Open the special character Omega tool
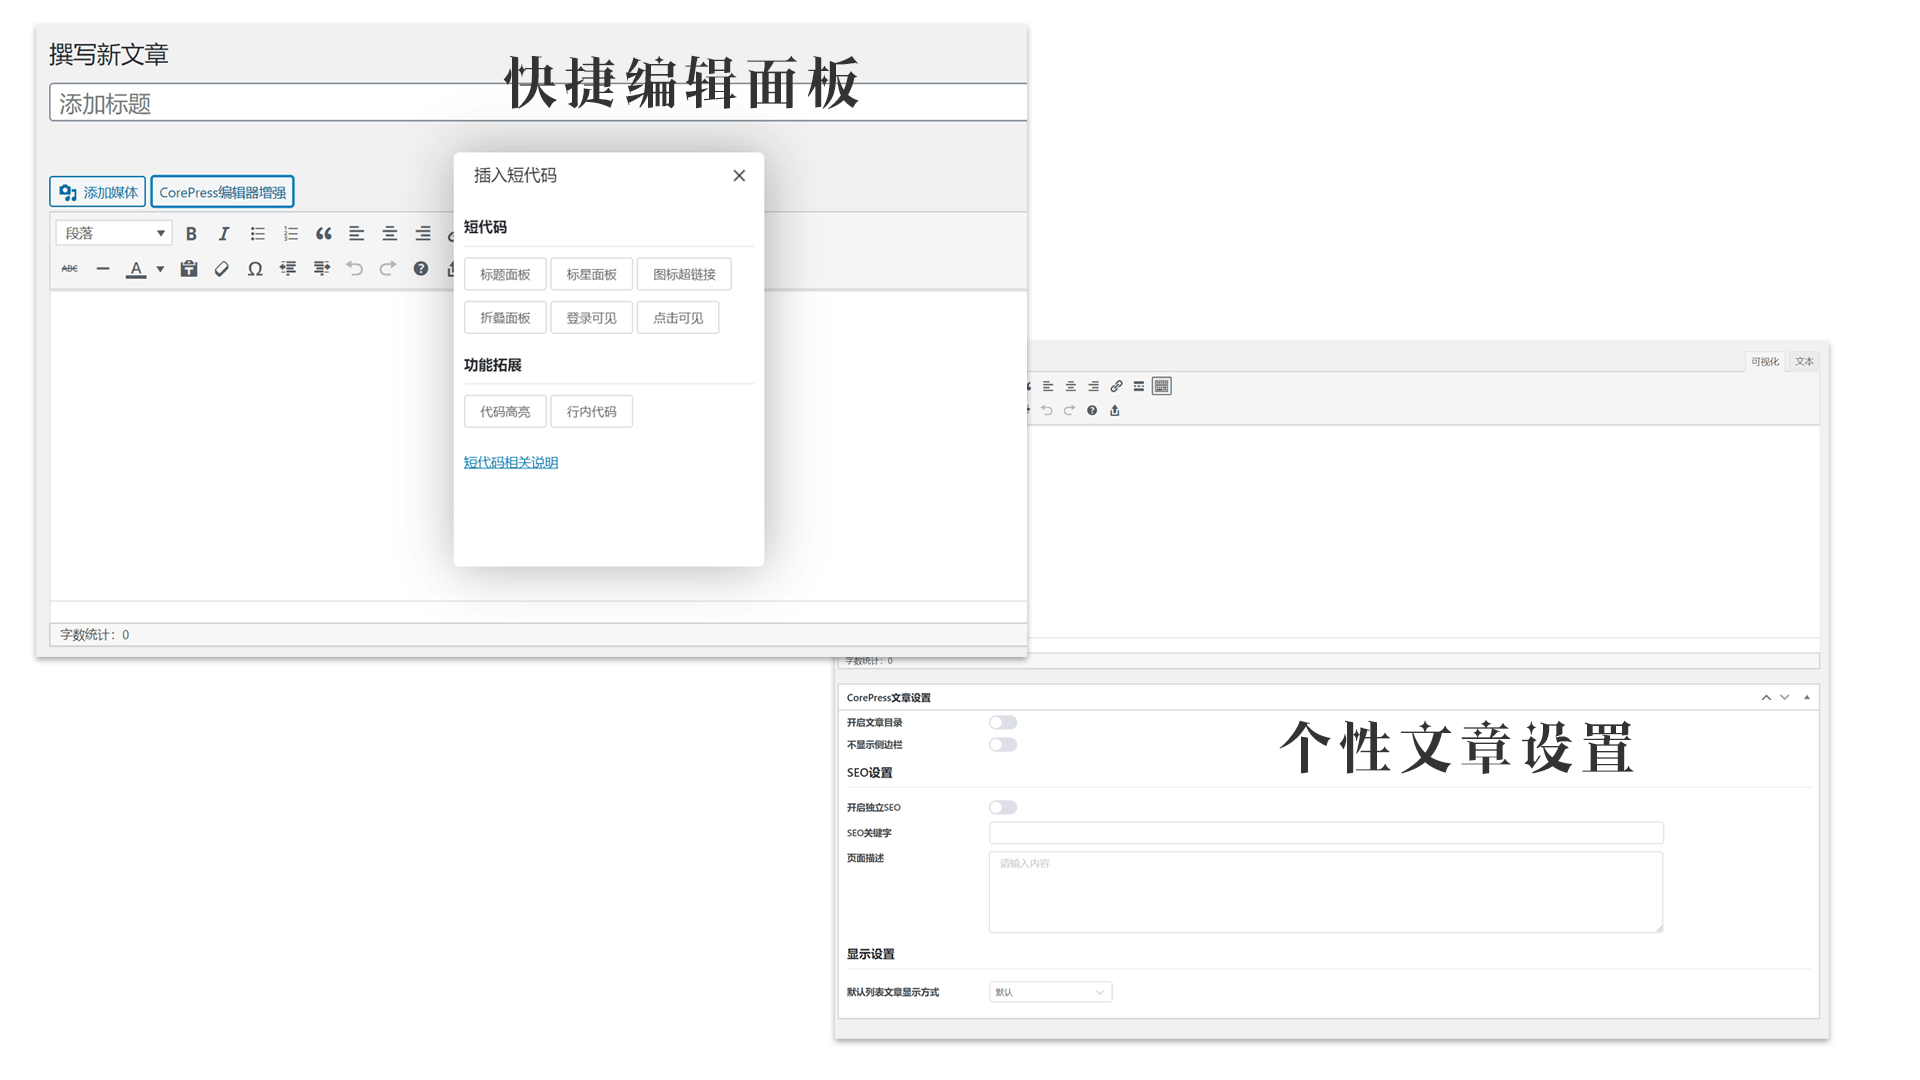The height and width of the screenshot is (1080, 1920). click(255, 268)
